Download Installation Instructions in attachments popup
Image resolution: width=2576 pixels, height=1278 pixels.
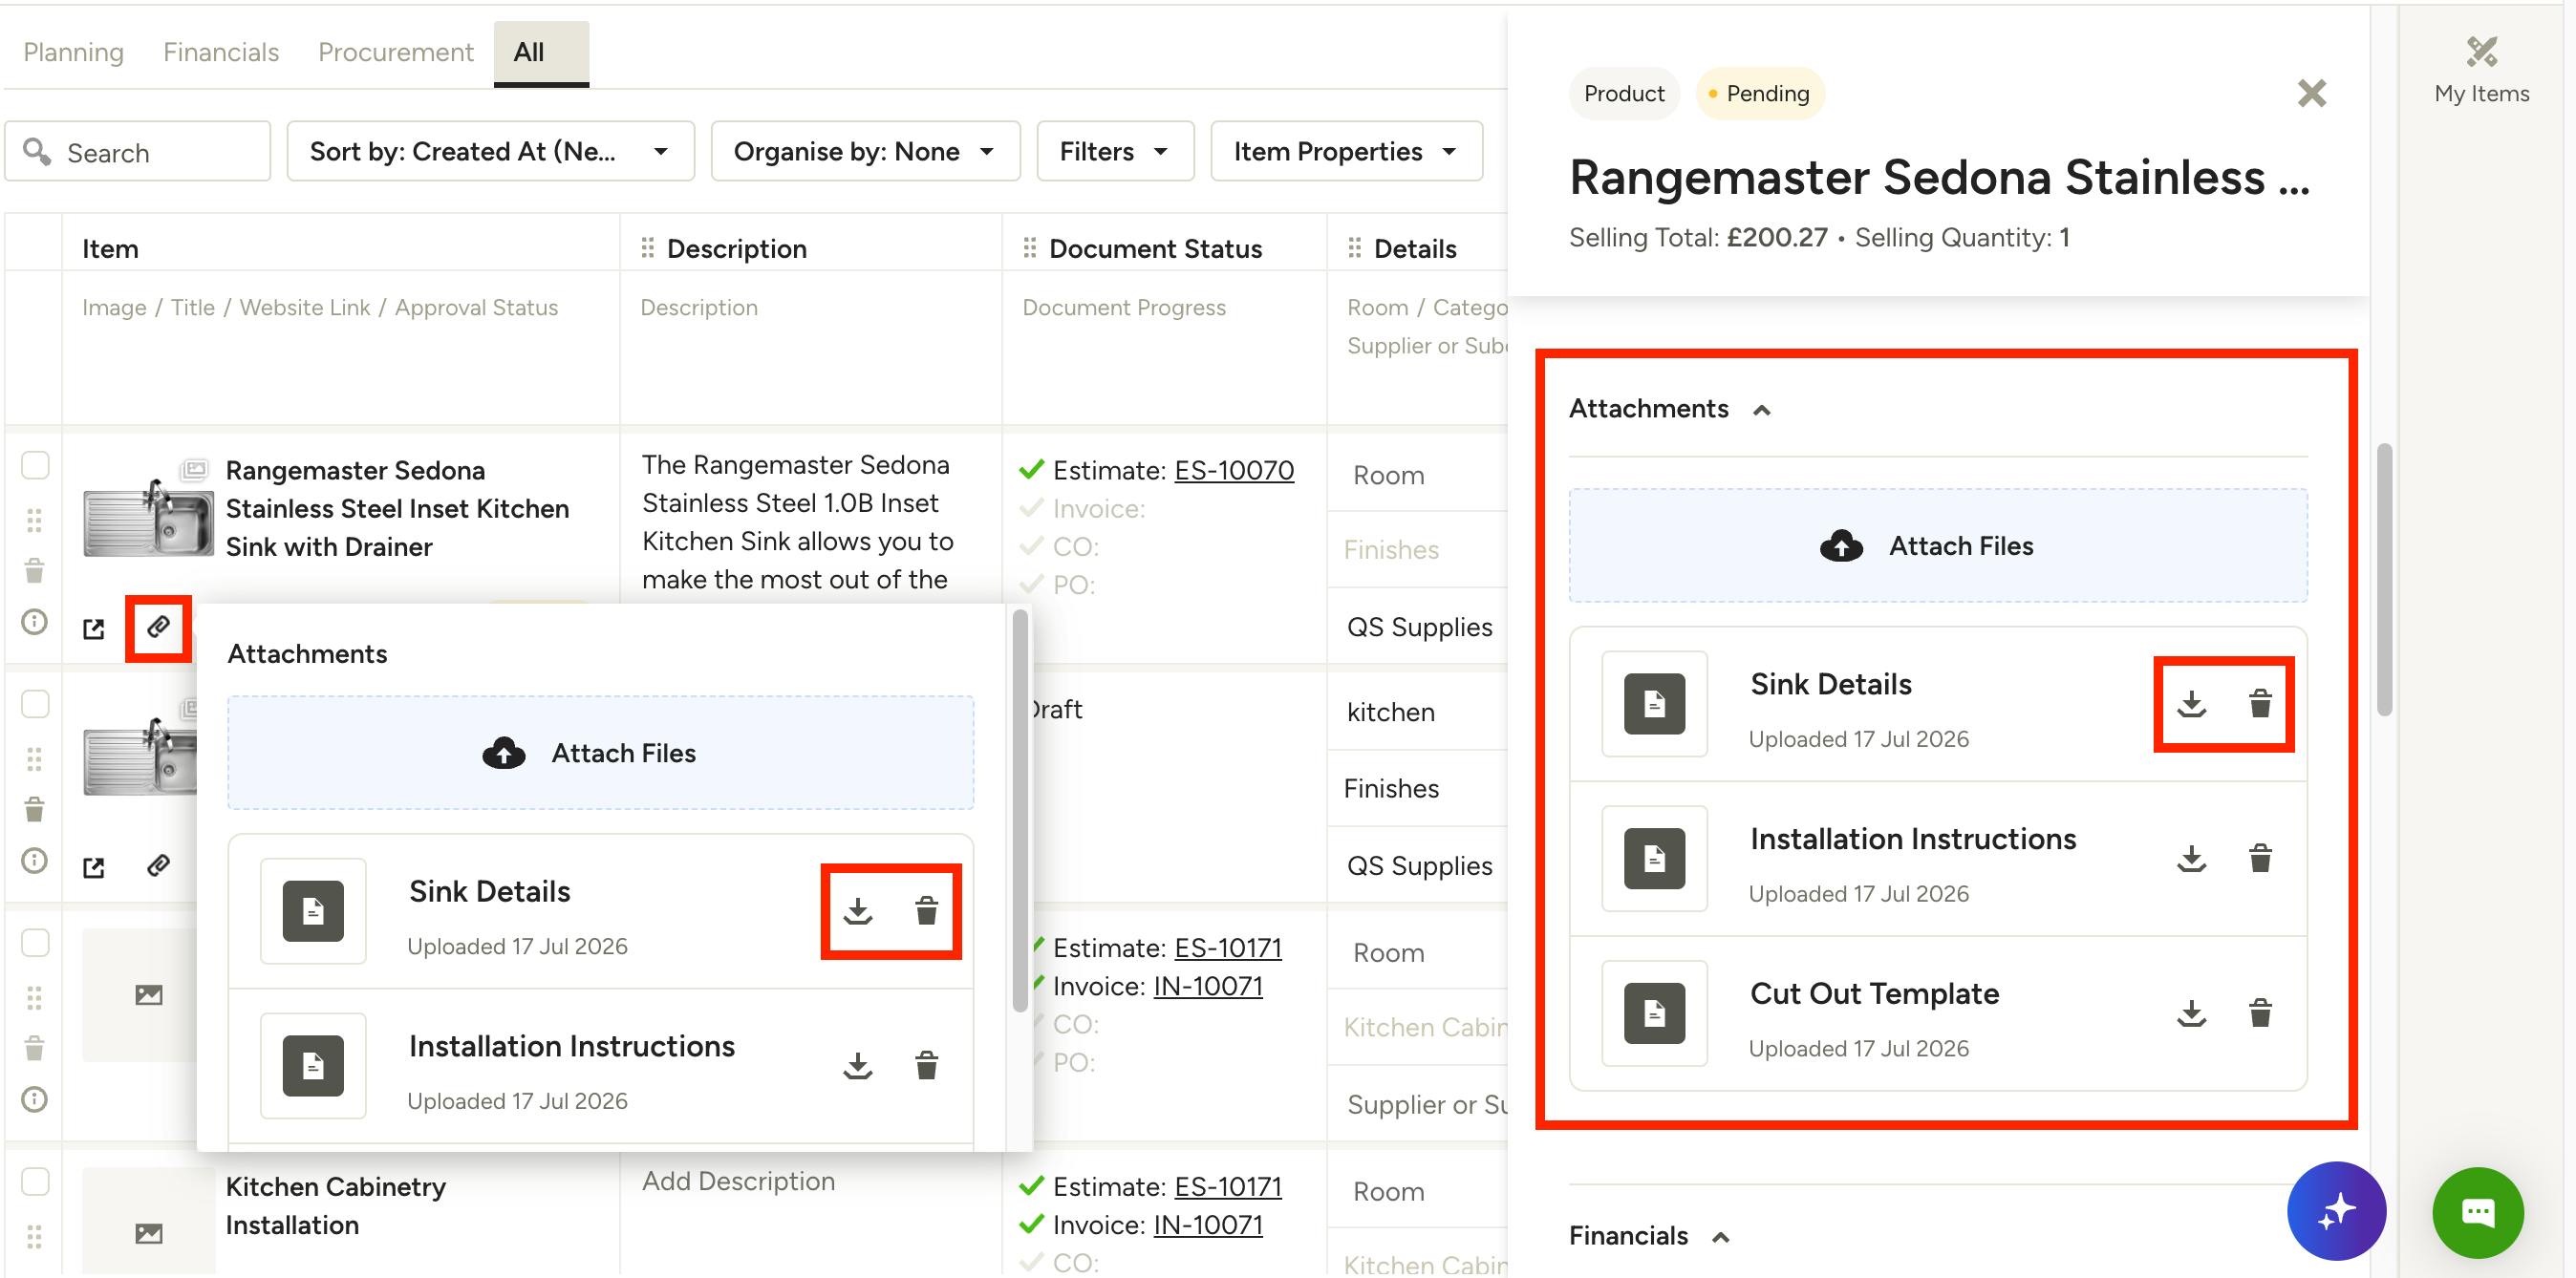click(x=857, y=1066)
